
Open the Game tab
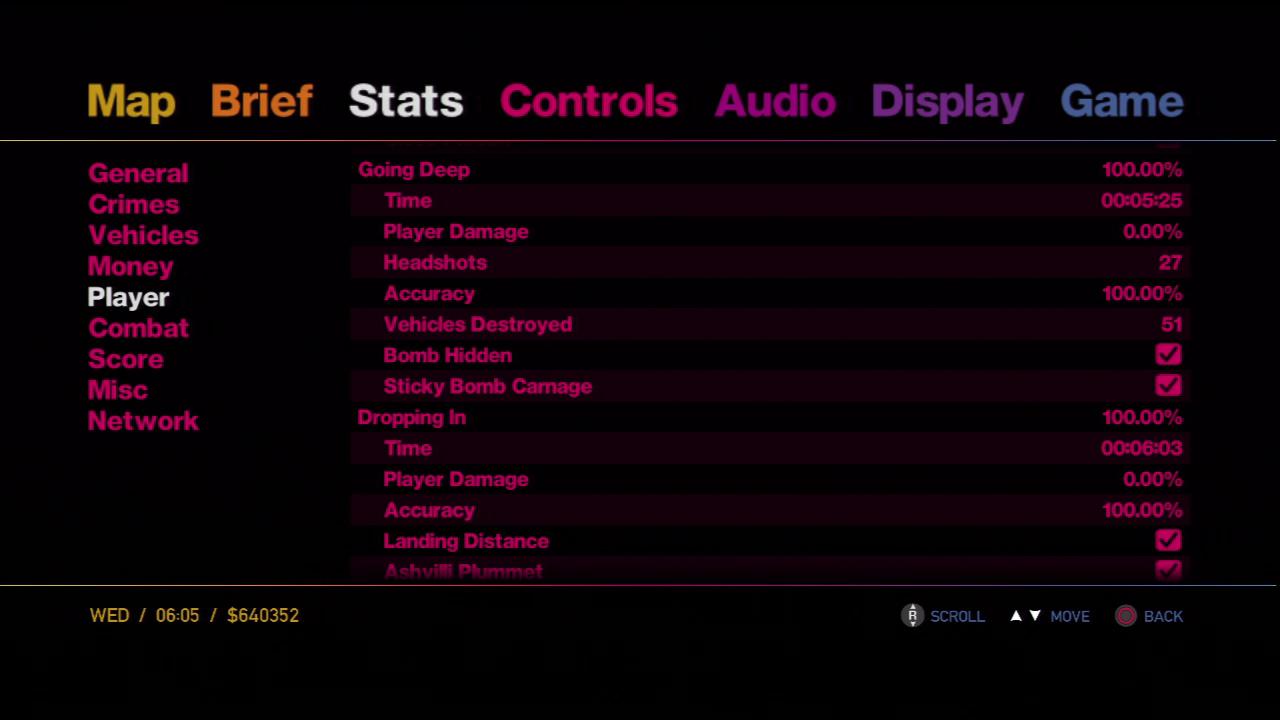click(x=1121, y=102)
